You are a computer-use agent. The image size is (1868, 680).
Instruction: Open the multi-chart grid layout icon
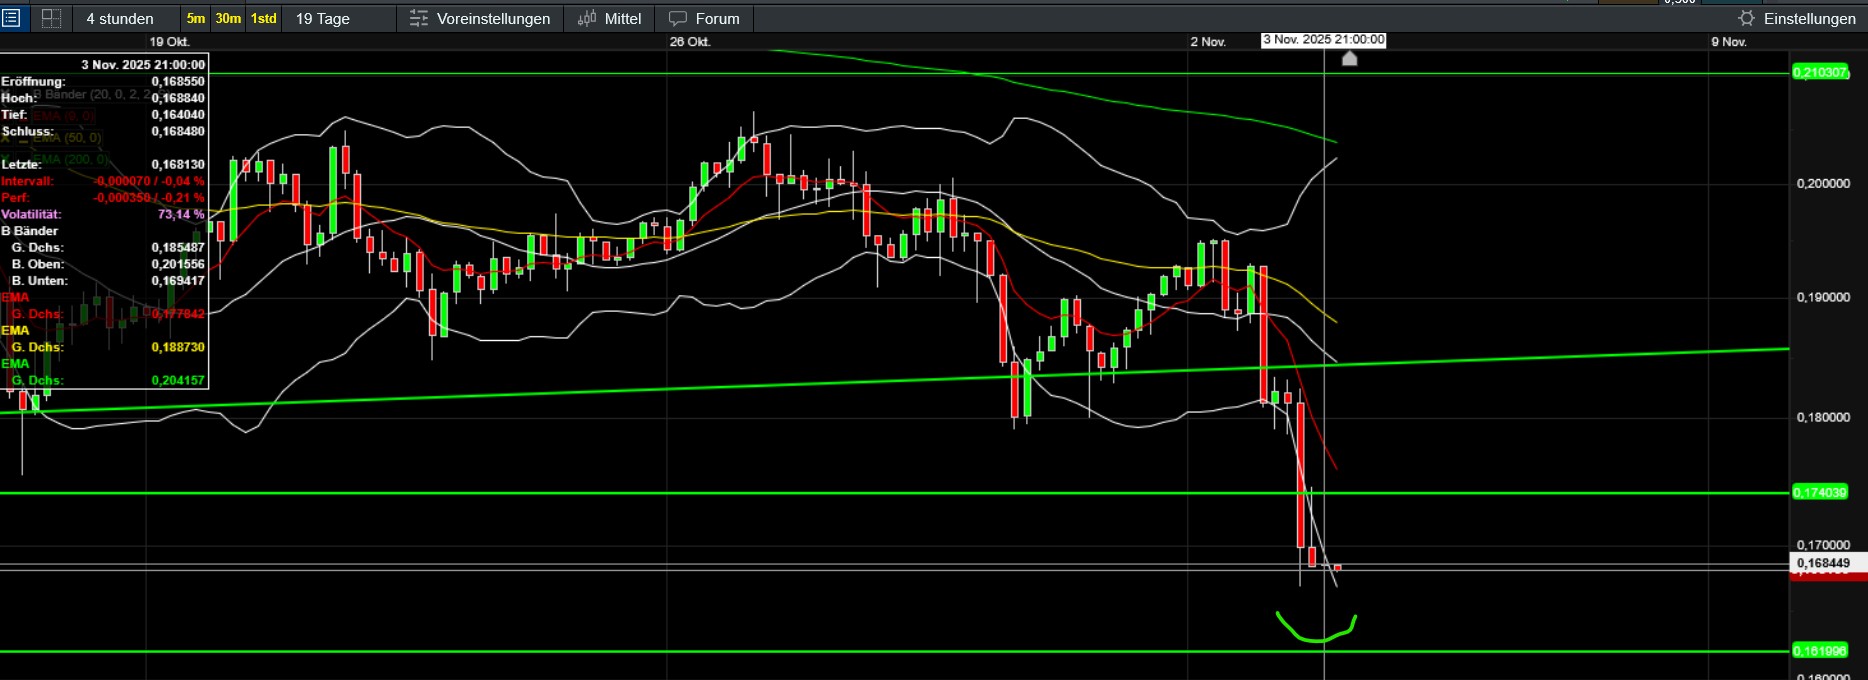pos(51,18)
